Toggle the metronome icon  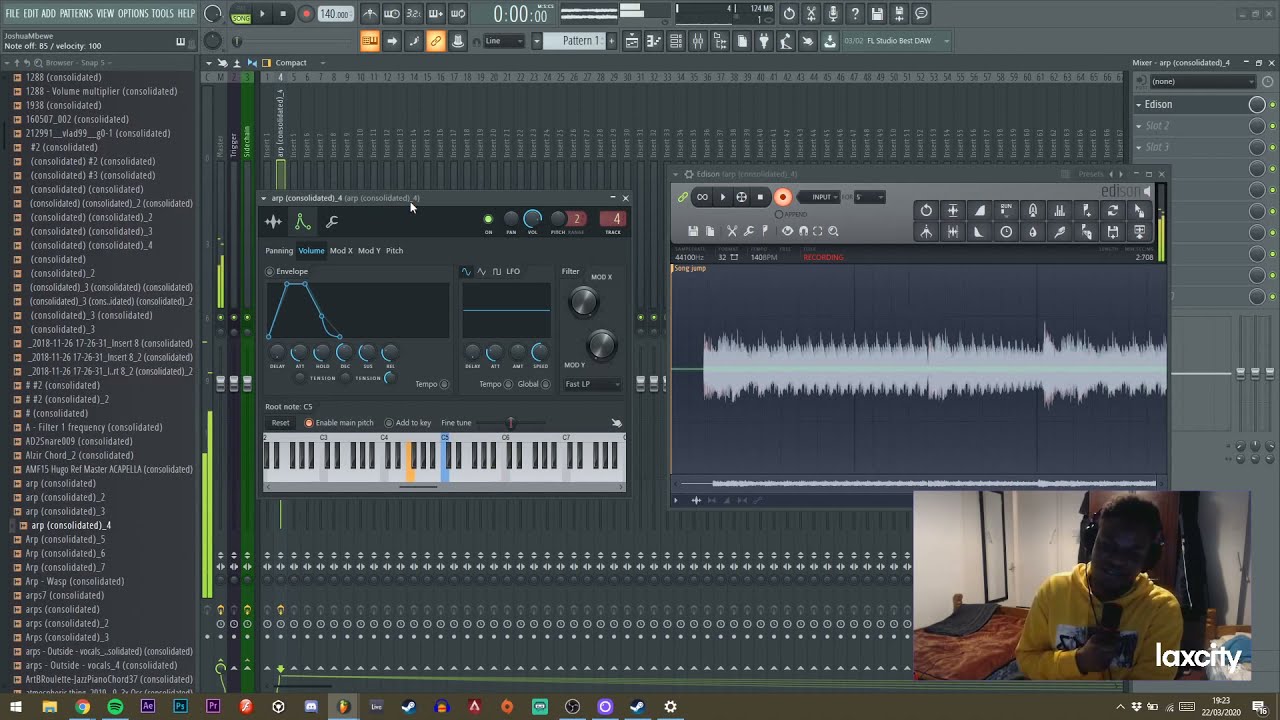click(370, 14)
